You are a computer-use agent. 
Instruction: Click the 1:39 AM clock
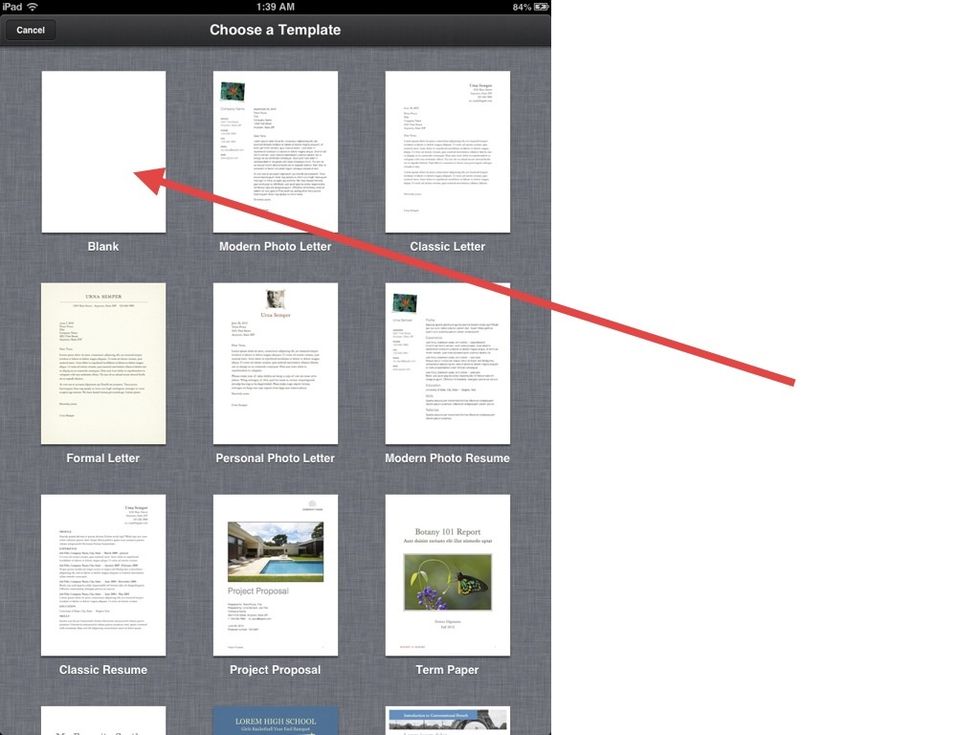click(275, 7)
